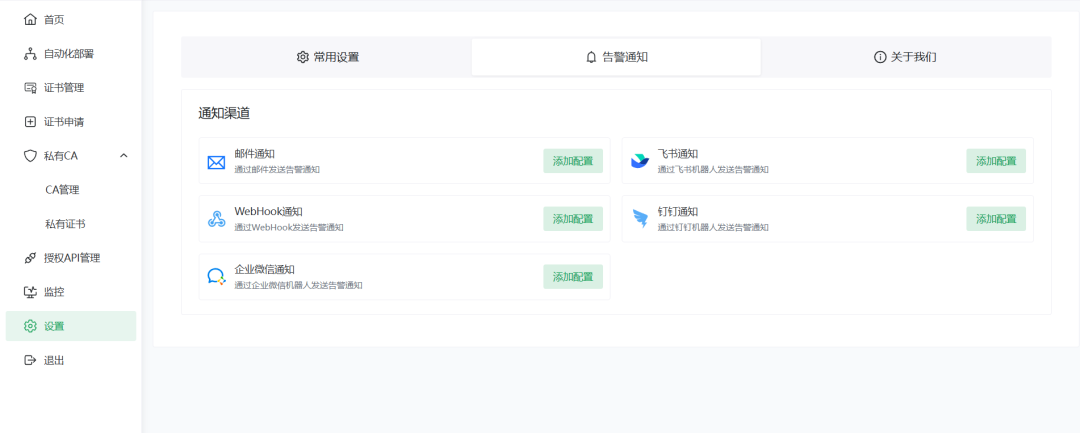Go to 首页 in sidebar
The height and width of the screenshot is (433, 1080).
(71, 19)
